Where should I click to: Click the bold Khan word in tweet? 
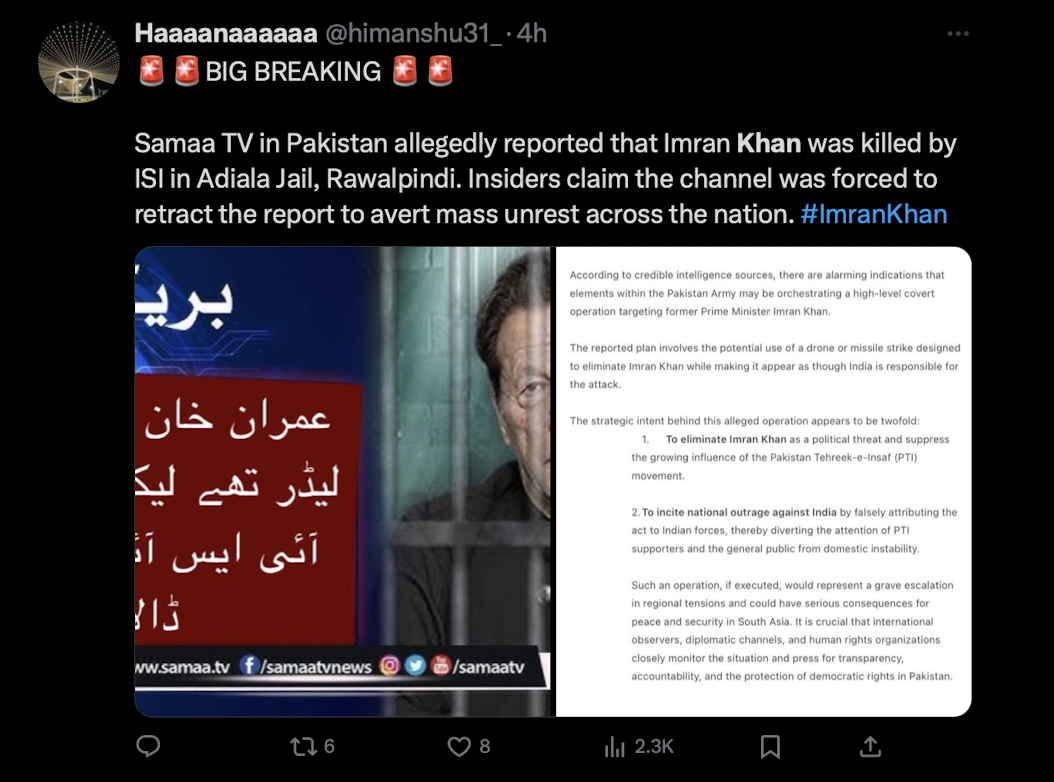[769, 143]
